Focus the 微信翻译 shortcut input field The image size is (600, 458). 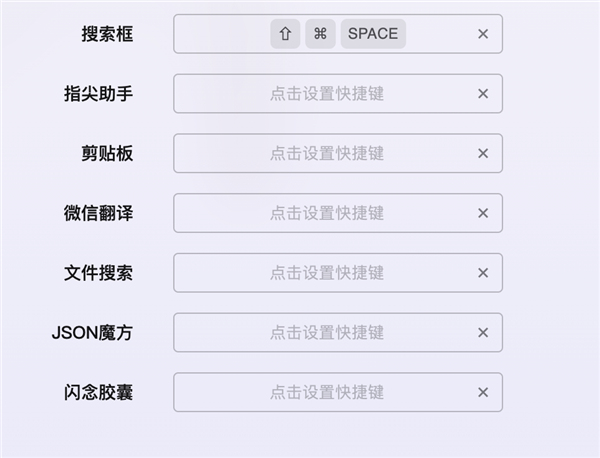pos(327,213)
